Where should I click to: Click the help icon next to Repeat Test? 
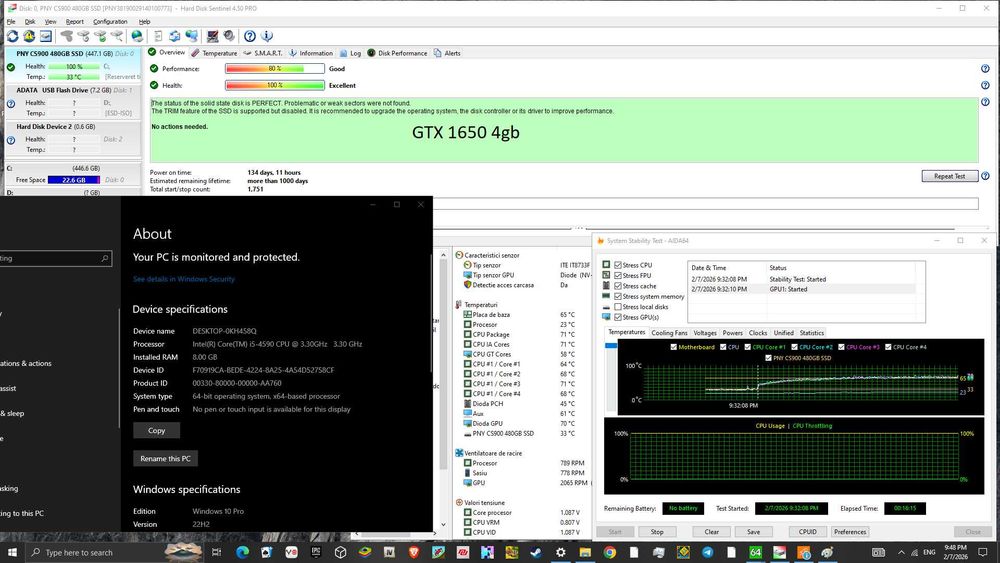pyautogui.click(x=985, y=176)
